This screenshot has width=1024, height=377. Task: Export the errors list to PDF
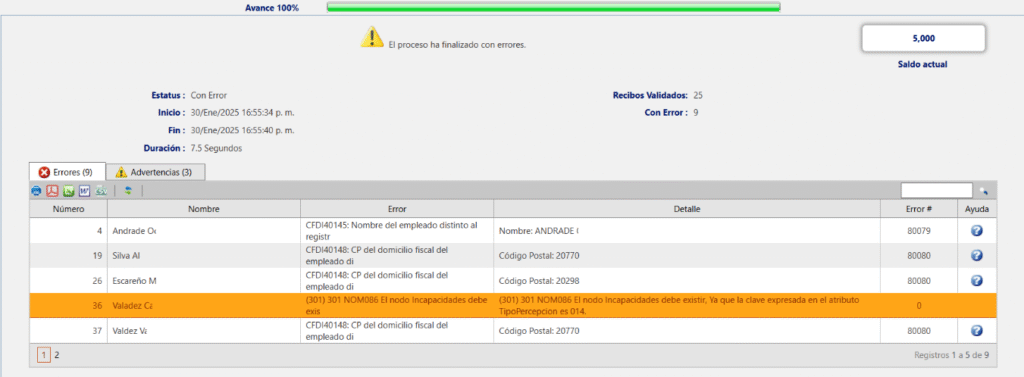[x=52, y=191]
